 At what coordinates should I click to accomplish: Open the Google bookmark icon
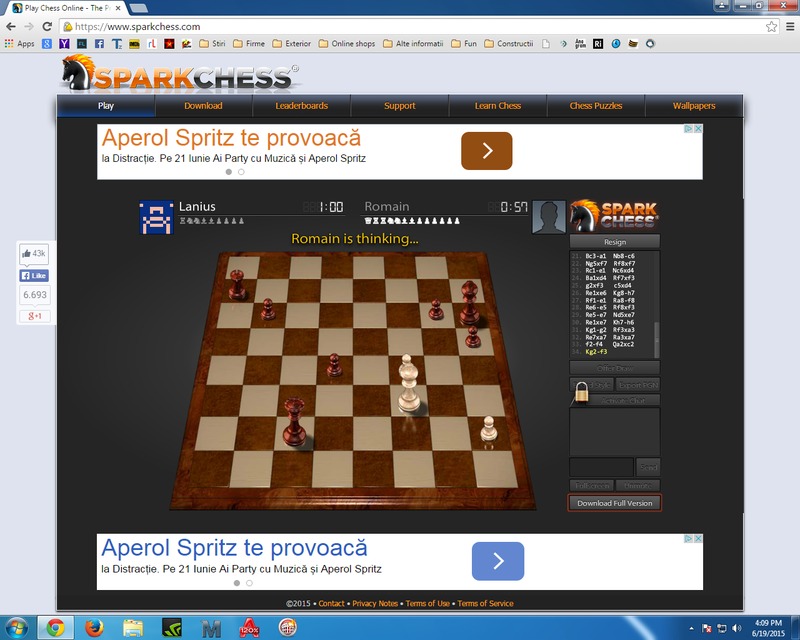coord(47,44)
